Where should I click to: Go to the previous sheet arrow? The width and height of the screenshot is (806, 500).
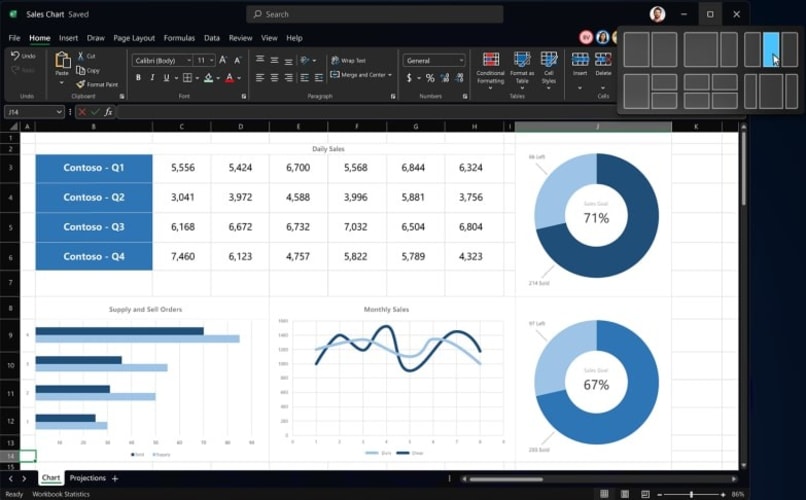point(11,478)
